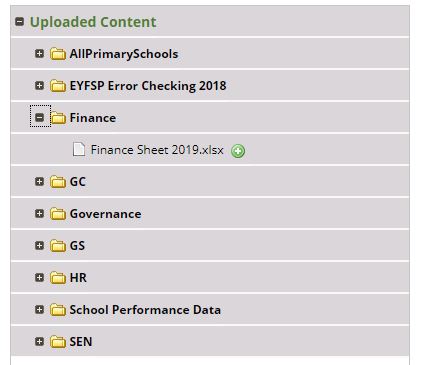
Task: Click the Finance Sheet 2019.xlsx document icon
Action: tap(79, 149)
